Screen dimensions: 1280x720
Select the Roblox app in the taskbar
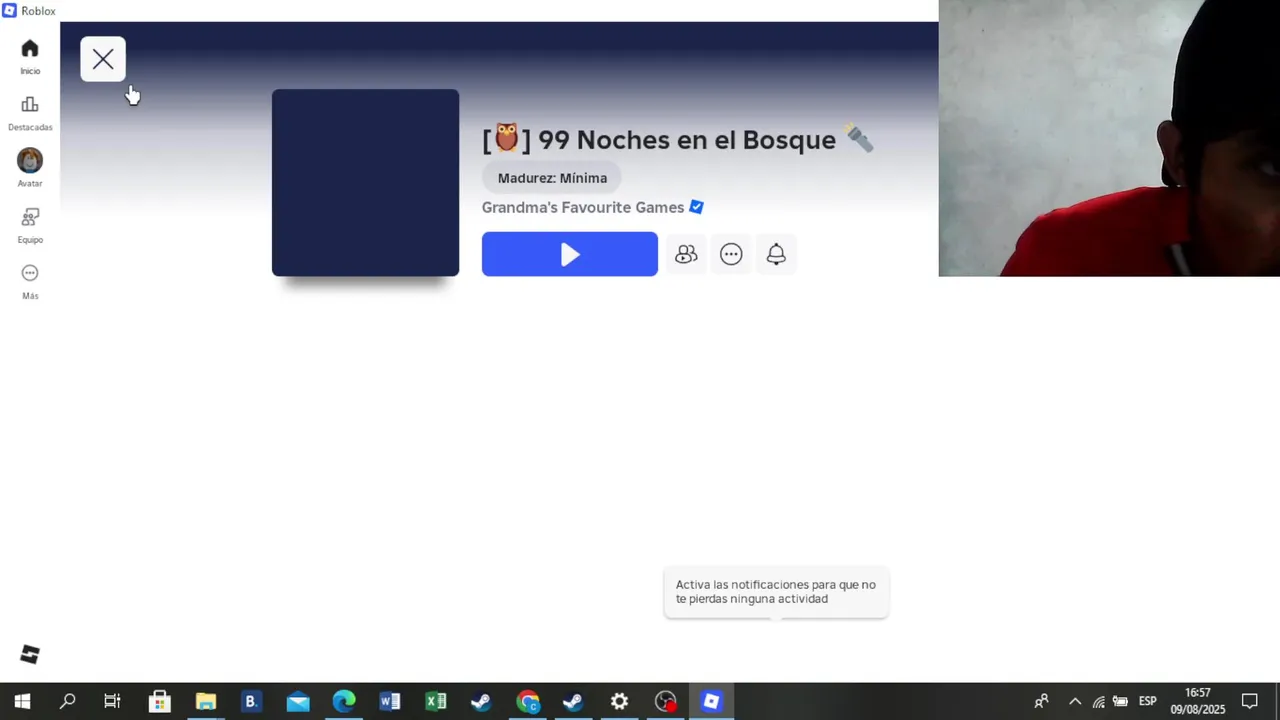pyautogui.click(x=712, y=702)
